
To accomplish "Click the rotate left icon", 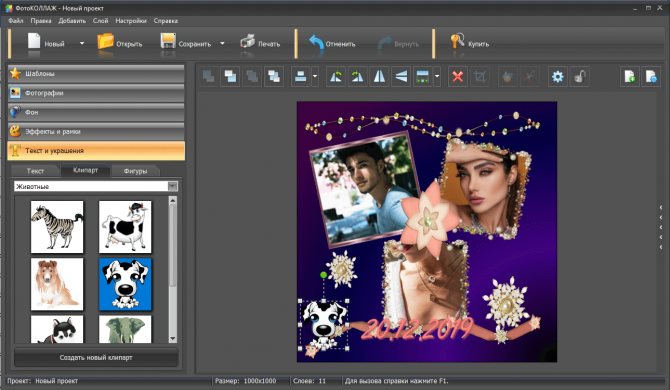I will [336, 76].
